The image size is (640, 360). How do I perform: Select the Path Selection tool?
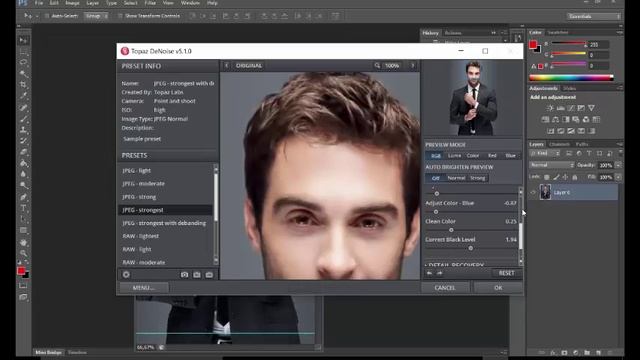23,219
